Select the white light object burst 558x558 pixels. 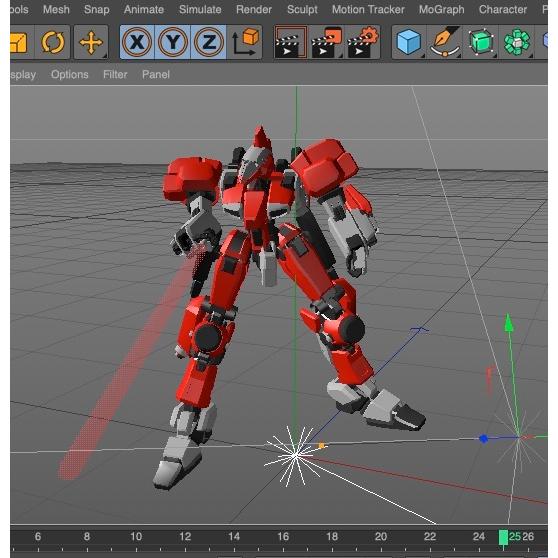pyautogui.click(x=295, y=455)
